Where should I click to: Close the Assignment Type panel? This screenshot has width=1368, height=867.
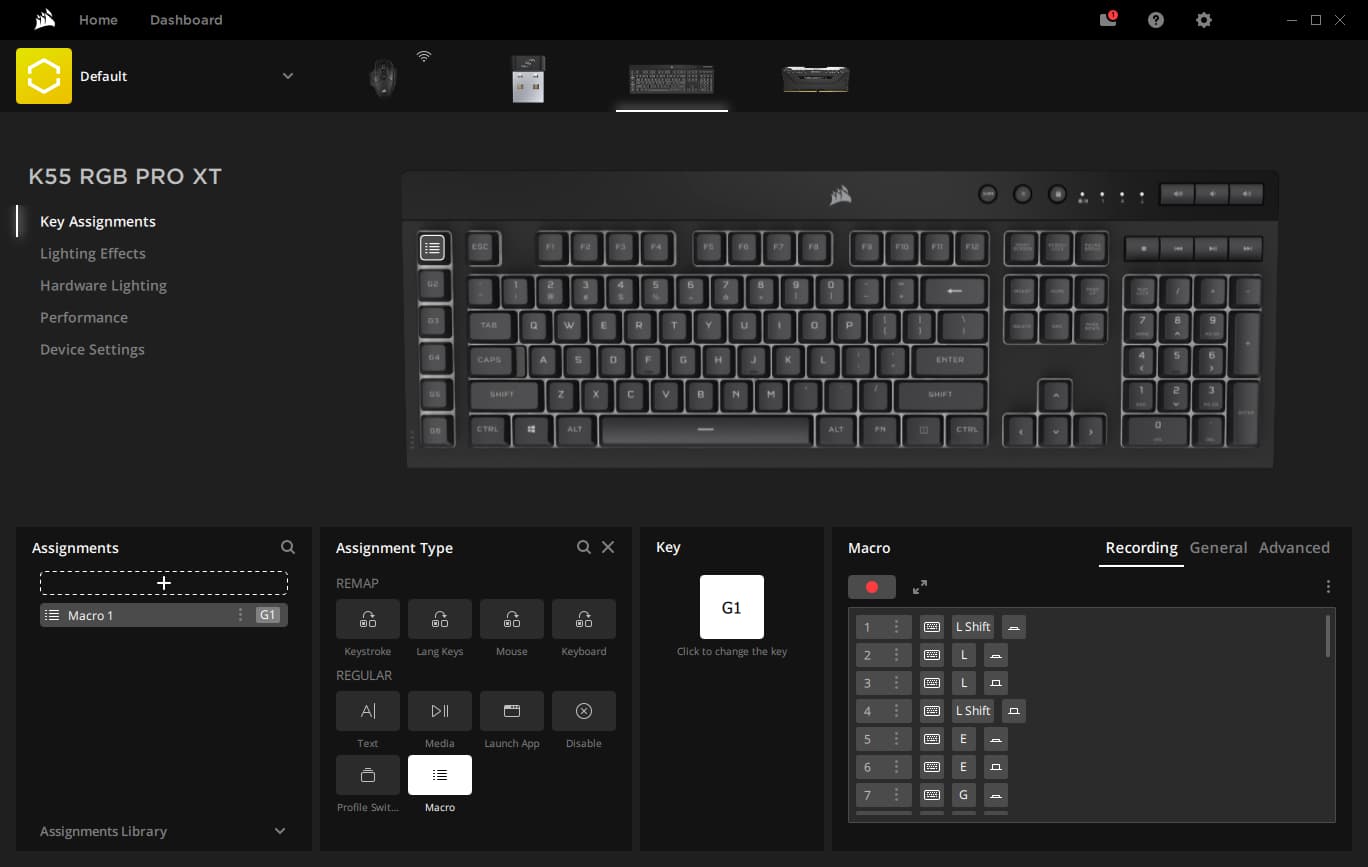(x=608, y=547)
